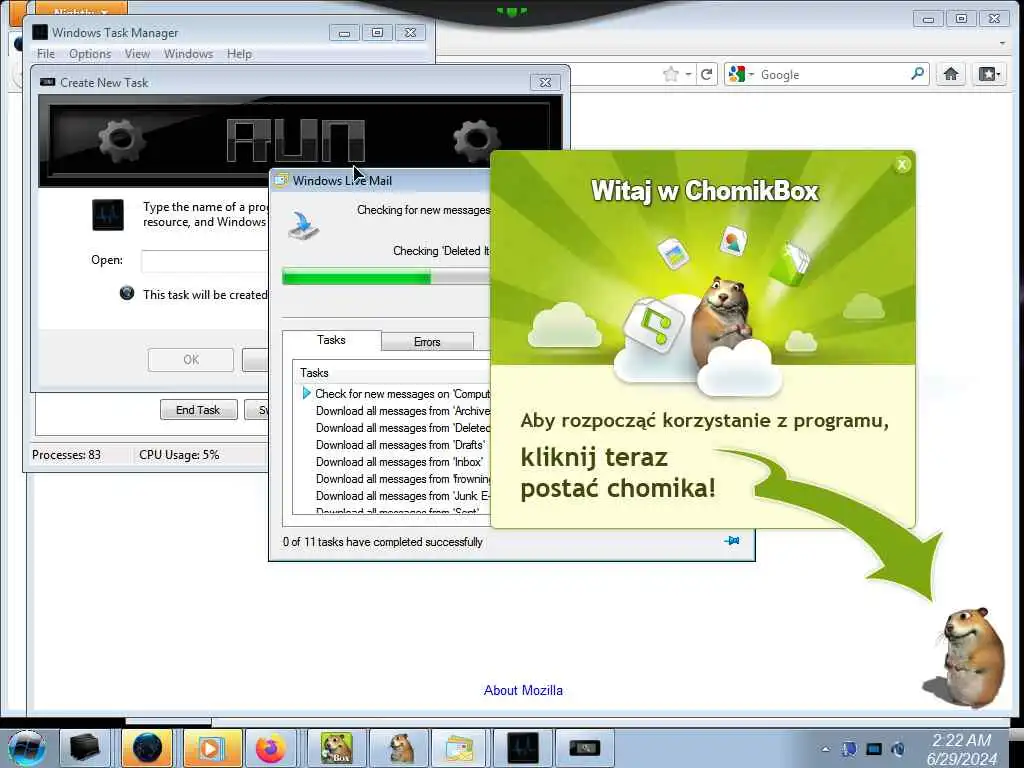Viewport: 1024px width, 768px height.
Task: Select 'Check for new messages on' task row
Action: click(x=402, y=394)
